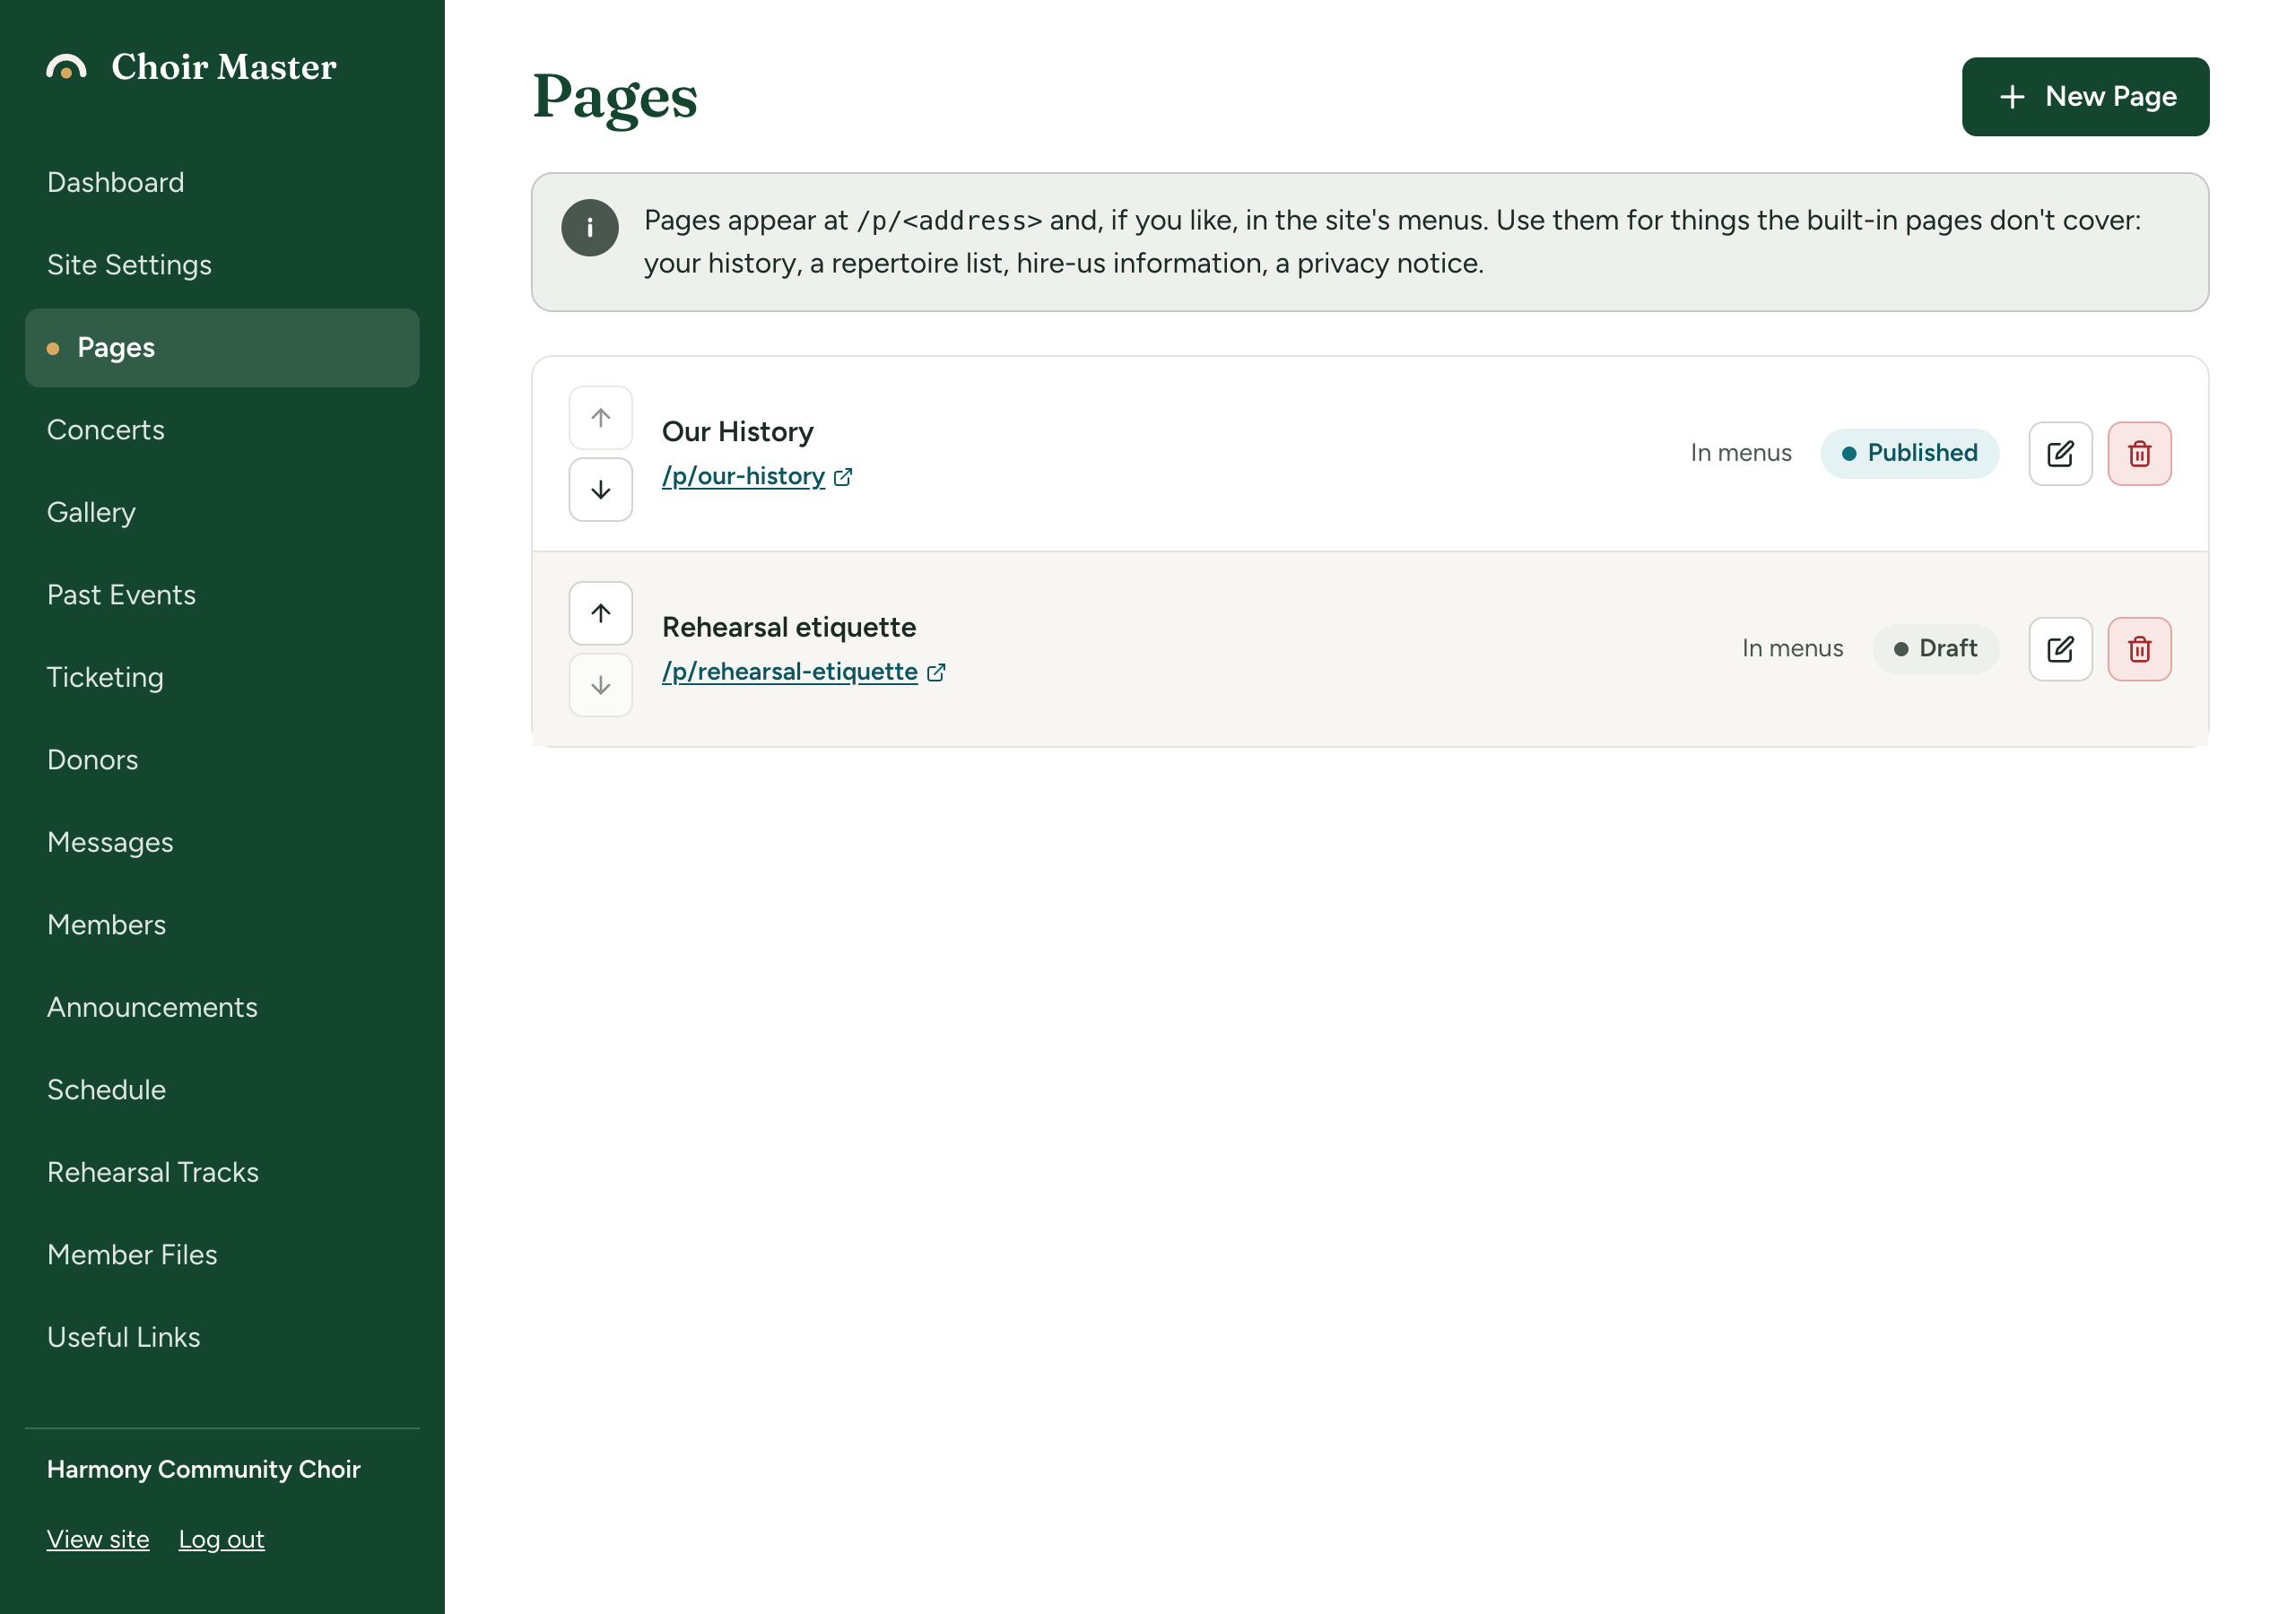Viewport: 2296px width, 1614px height.
Task: Log out of the admin
Action: click(x=221, y=1538)
